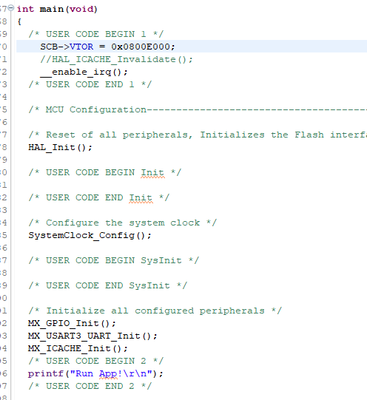Click the 'int main(void)' declaration line

coord(57,9)
